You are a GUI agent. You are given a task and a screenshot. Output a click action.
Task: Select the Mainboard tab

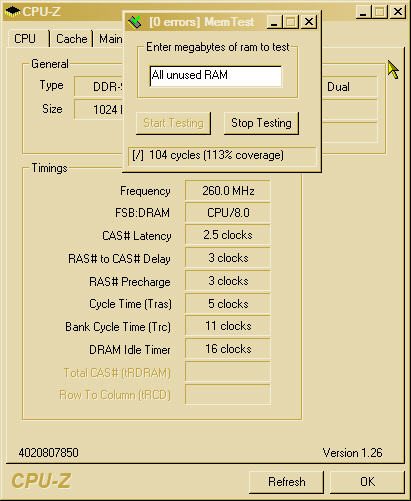(x=109, y=39)
